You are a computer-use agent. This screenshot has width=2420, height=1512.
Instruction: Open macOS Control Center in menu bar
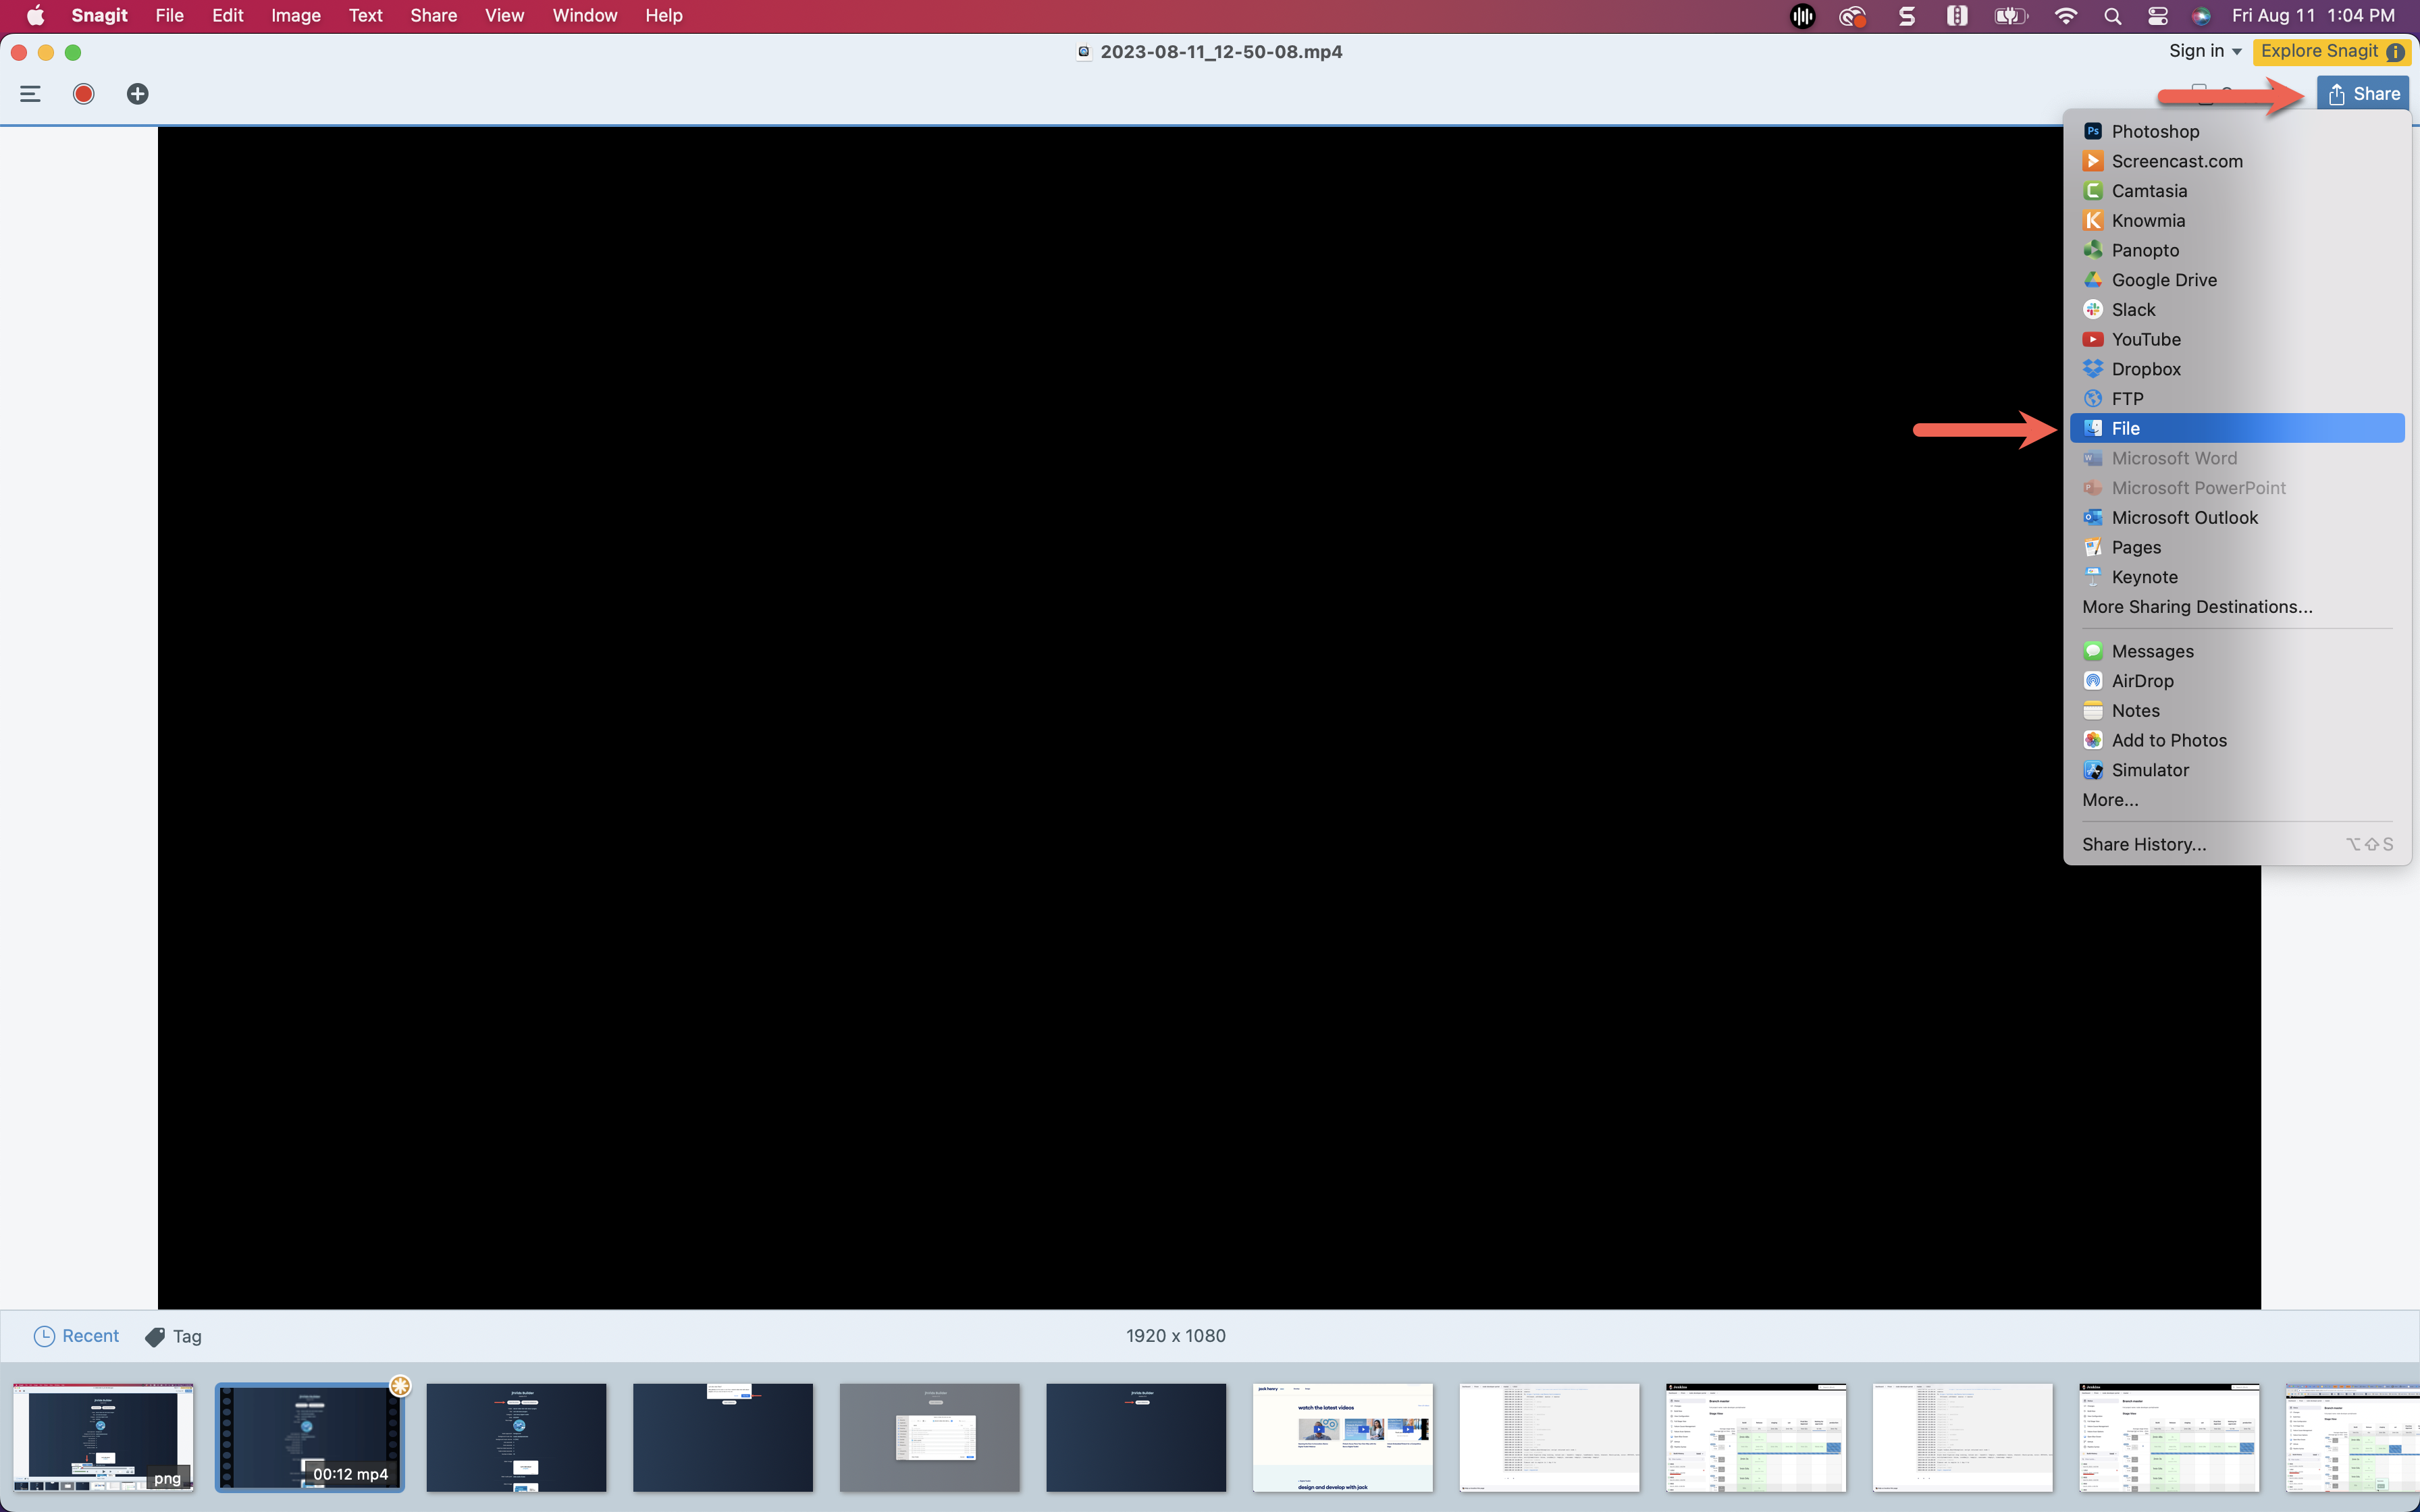(2157, 15)
